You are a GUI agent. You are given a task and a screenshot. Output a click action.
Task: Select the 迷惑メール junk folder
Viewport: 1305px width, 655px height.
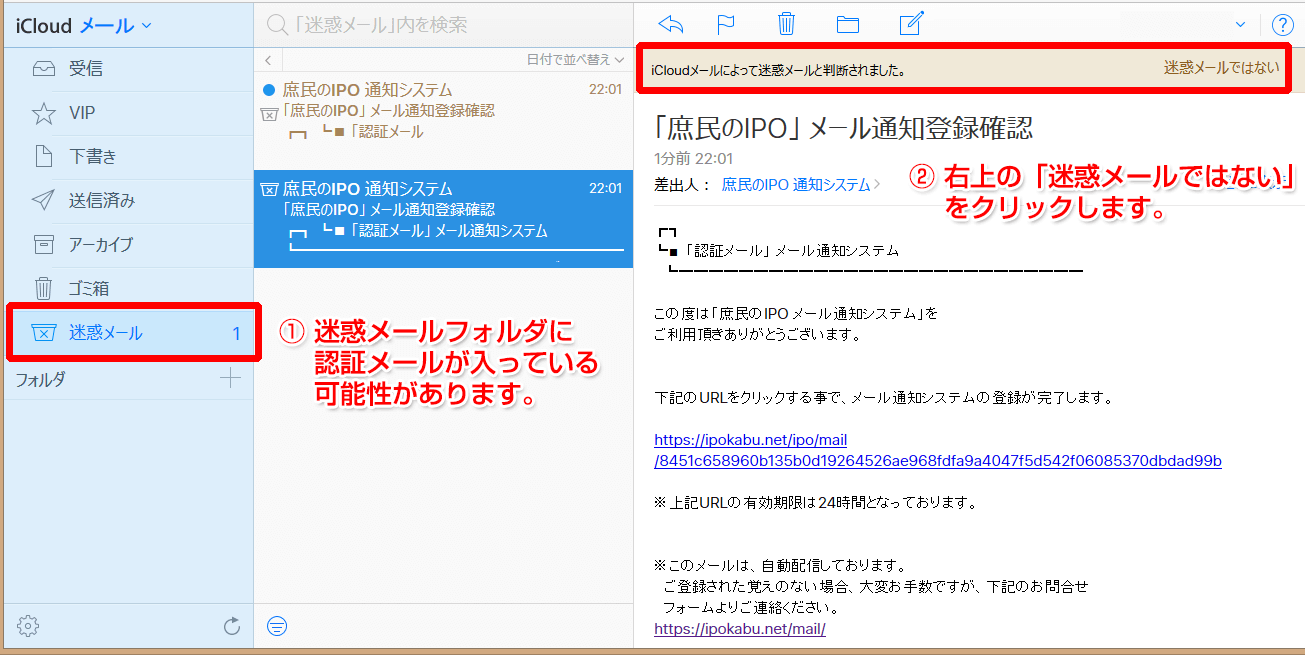point(129,333)
